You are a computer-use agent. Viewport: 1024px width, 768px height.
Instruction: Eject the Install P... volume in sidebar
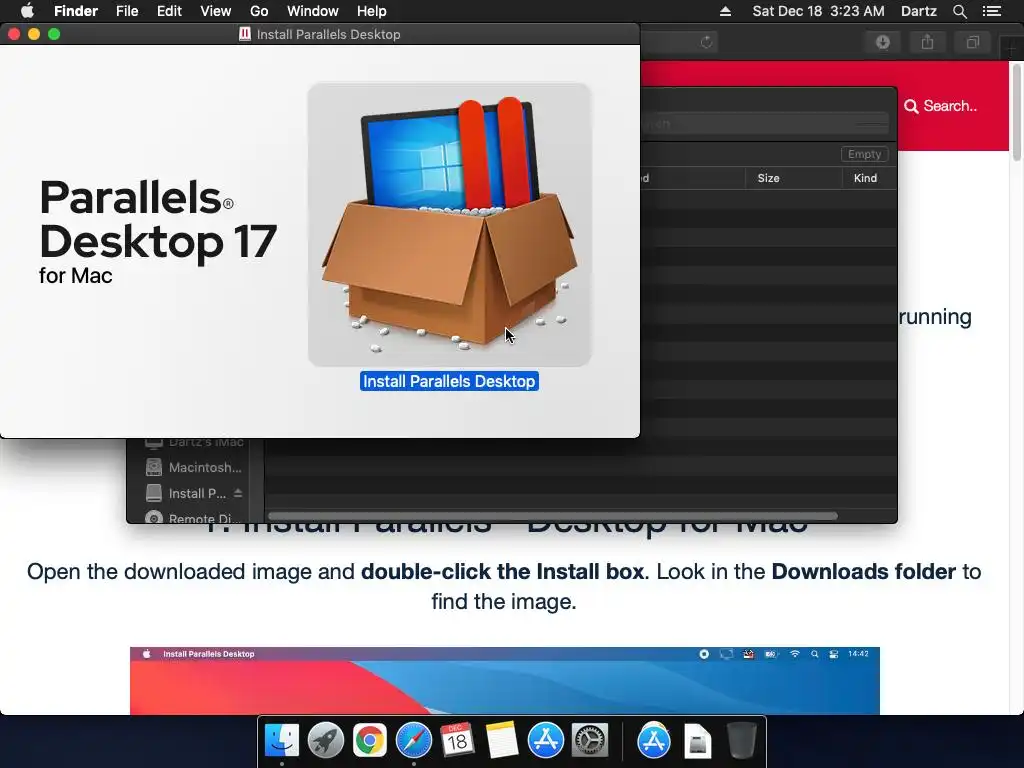tap(238, 493)
